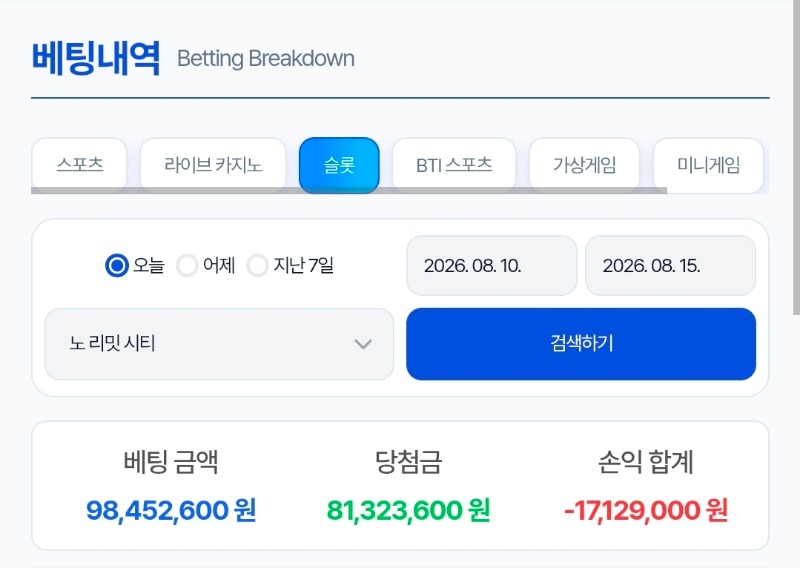Viewport: 800px width, 568px height.
Task: Select 지난 7일 radio option
Action: [x=258, y=265]
